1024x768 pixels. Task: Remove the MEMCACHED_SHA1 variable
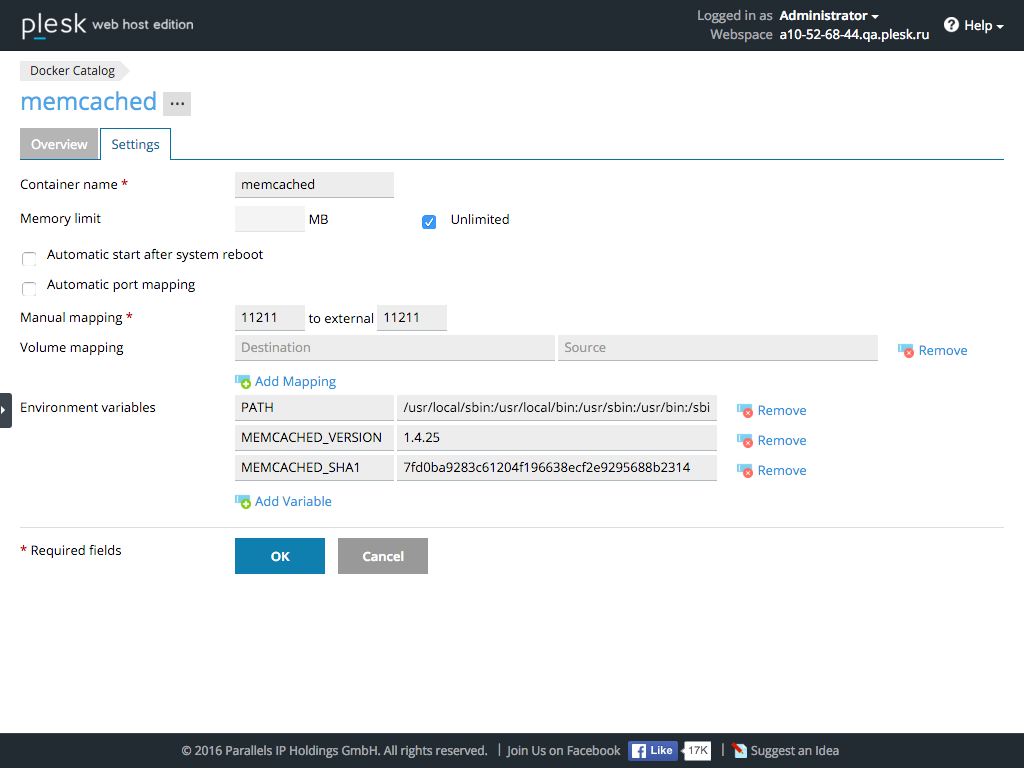(771, 470)
